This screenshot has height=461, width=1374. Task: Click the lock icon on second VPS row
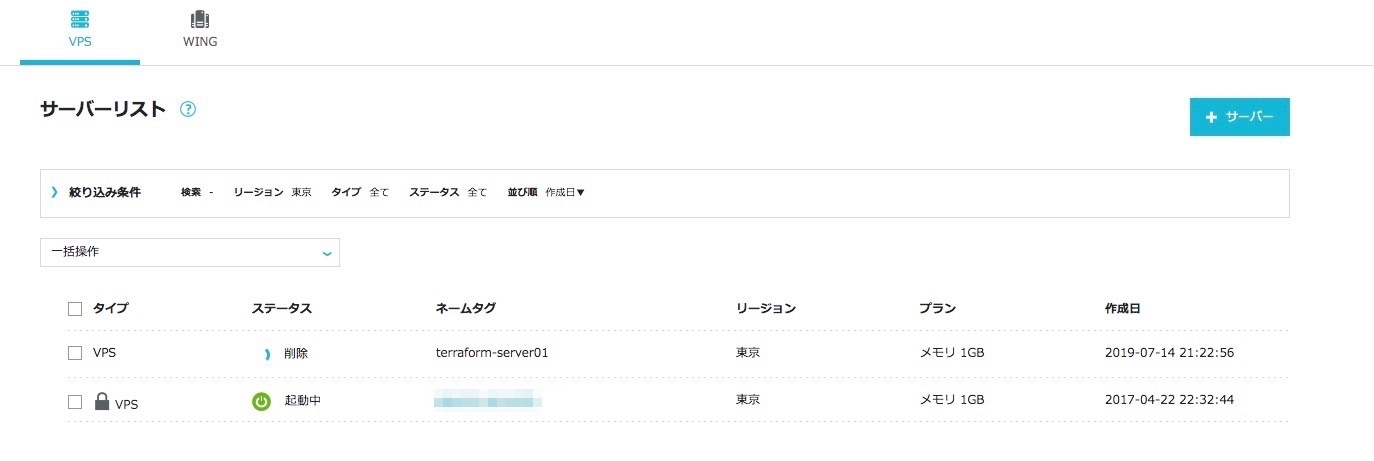point(101,402)
